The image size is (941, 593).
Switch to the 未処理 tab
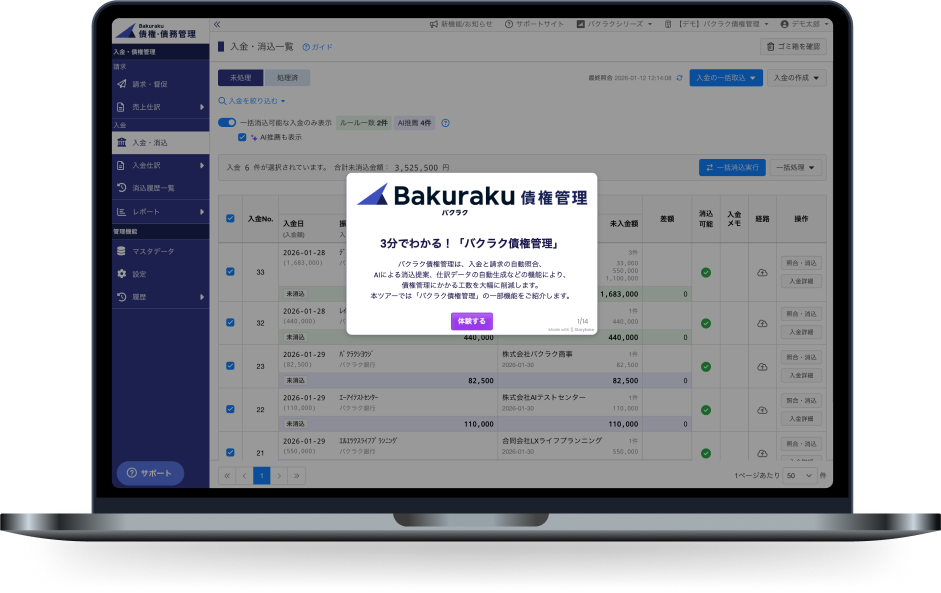click(x=240, y=77)
